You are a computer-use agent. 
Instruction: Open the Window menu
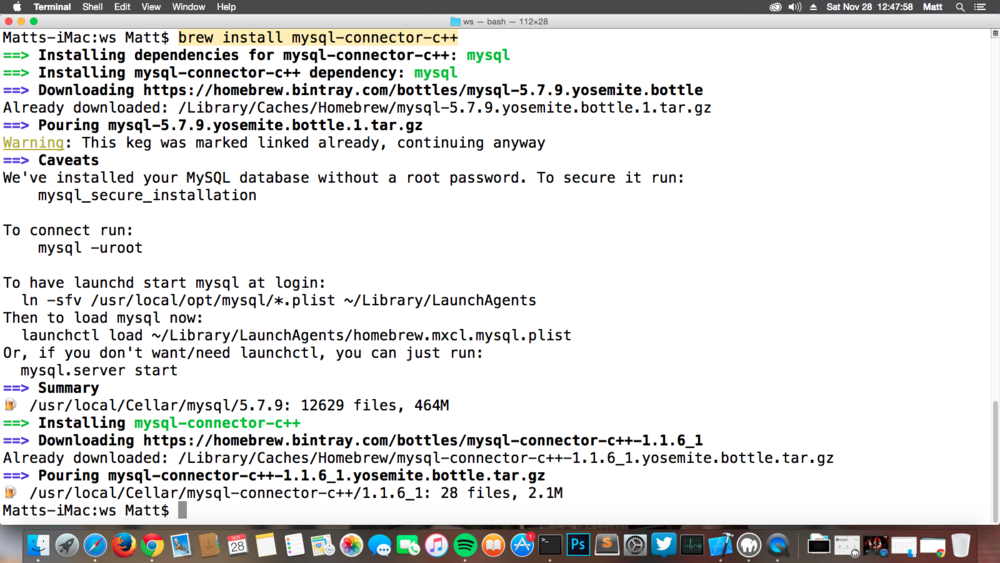coord(188,7)
